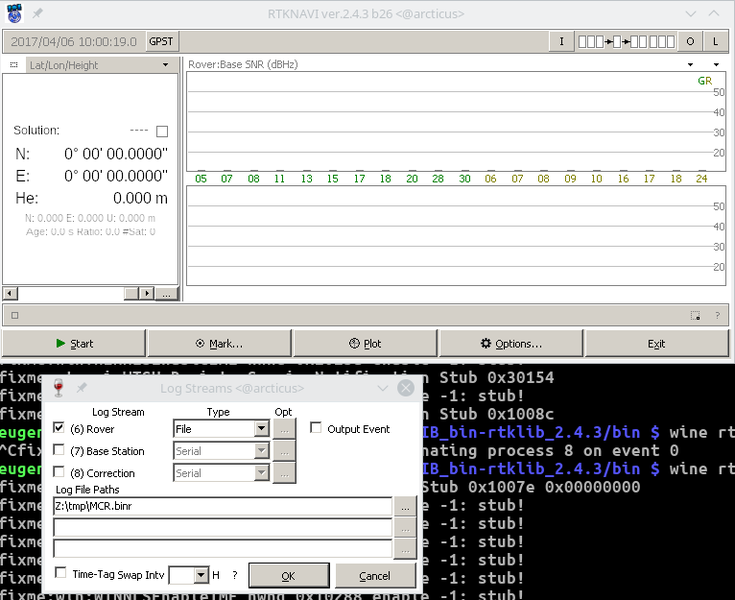
Task: Click the Z:\tmp\MCR.binr path field
Action: coord(222,506)
